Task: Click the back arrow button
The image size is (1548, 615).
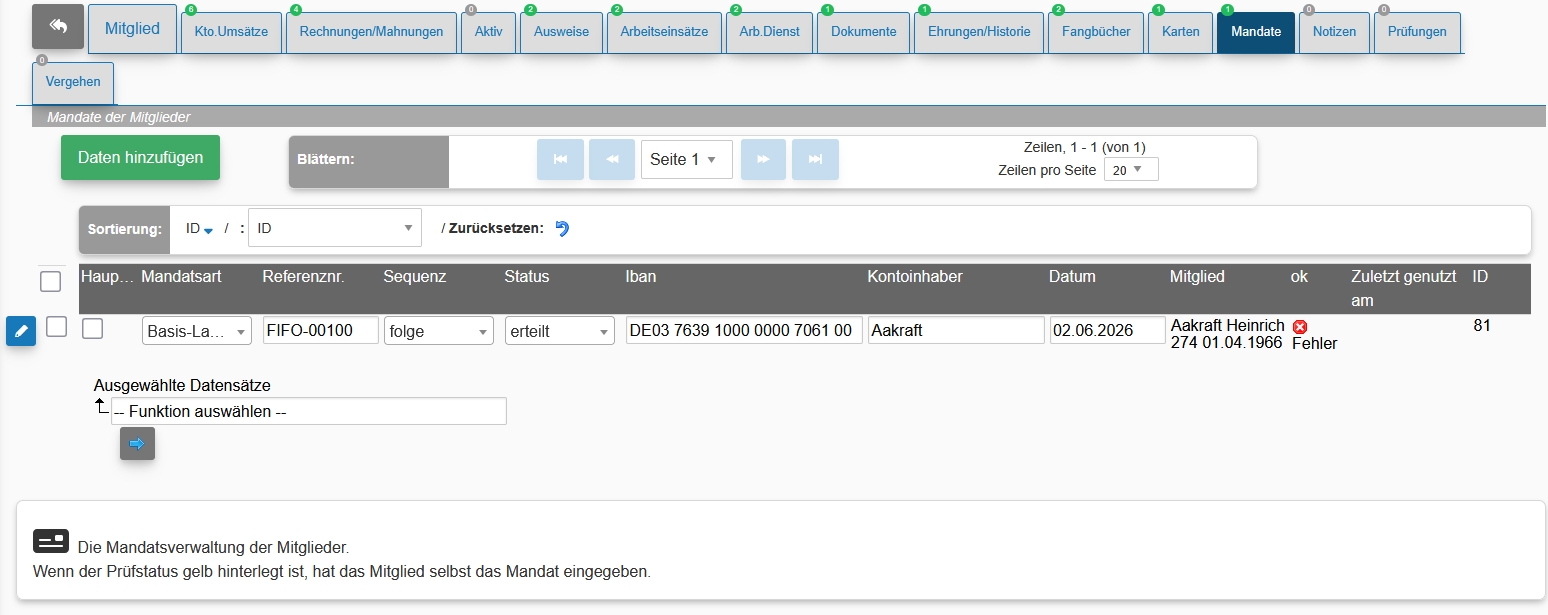Action: [58, 27]
